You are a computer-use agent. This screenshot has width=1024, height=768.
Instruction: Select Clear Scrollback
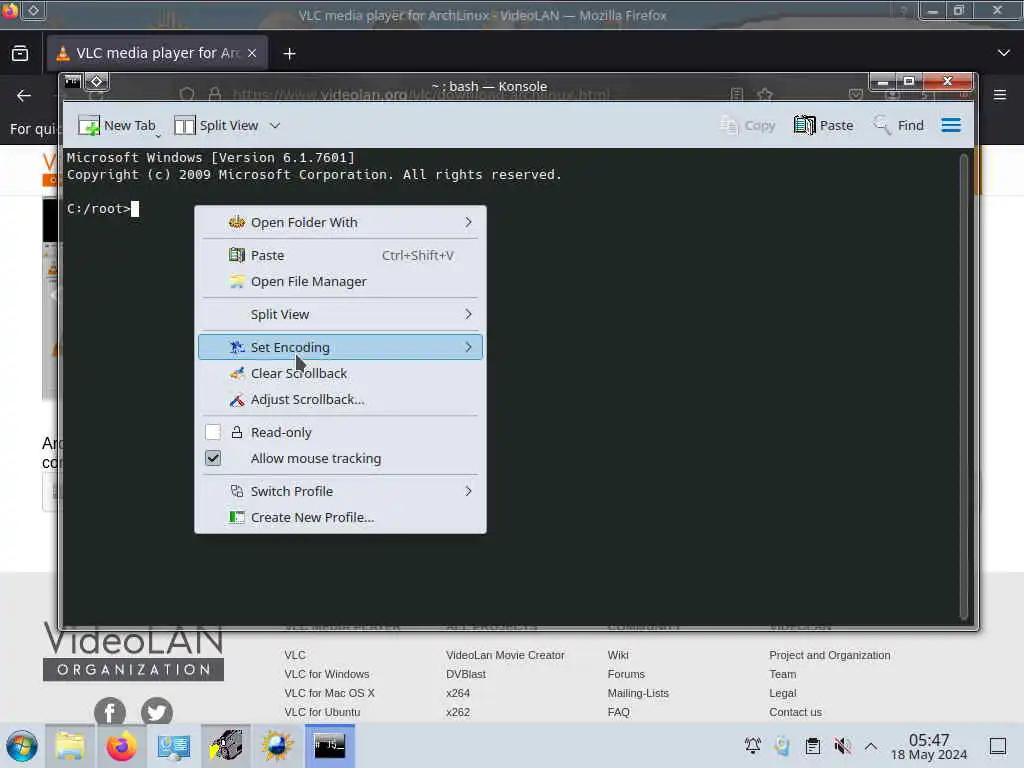[340, 373]
